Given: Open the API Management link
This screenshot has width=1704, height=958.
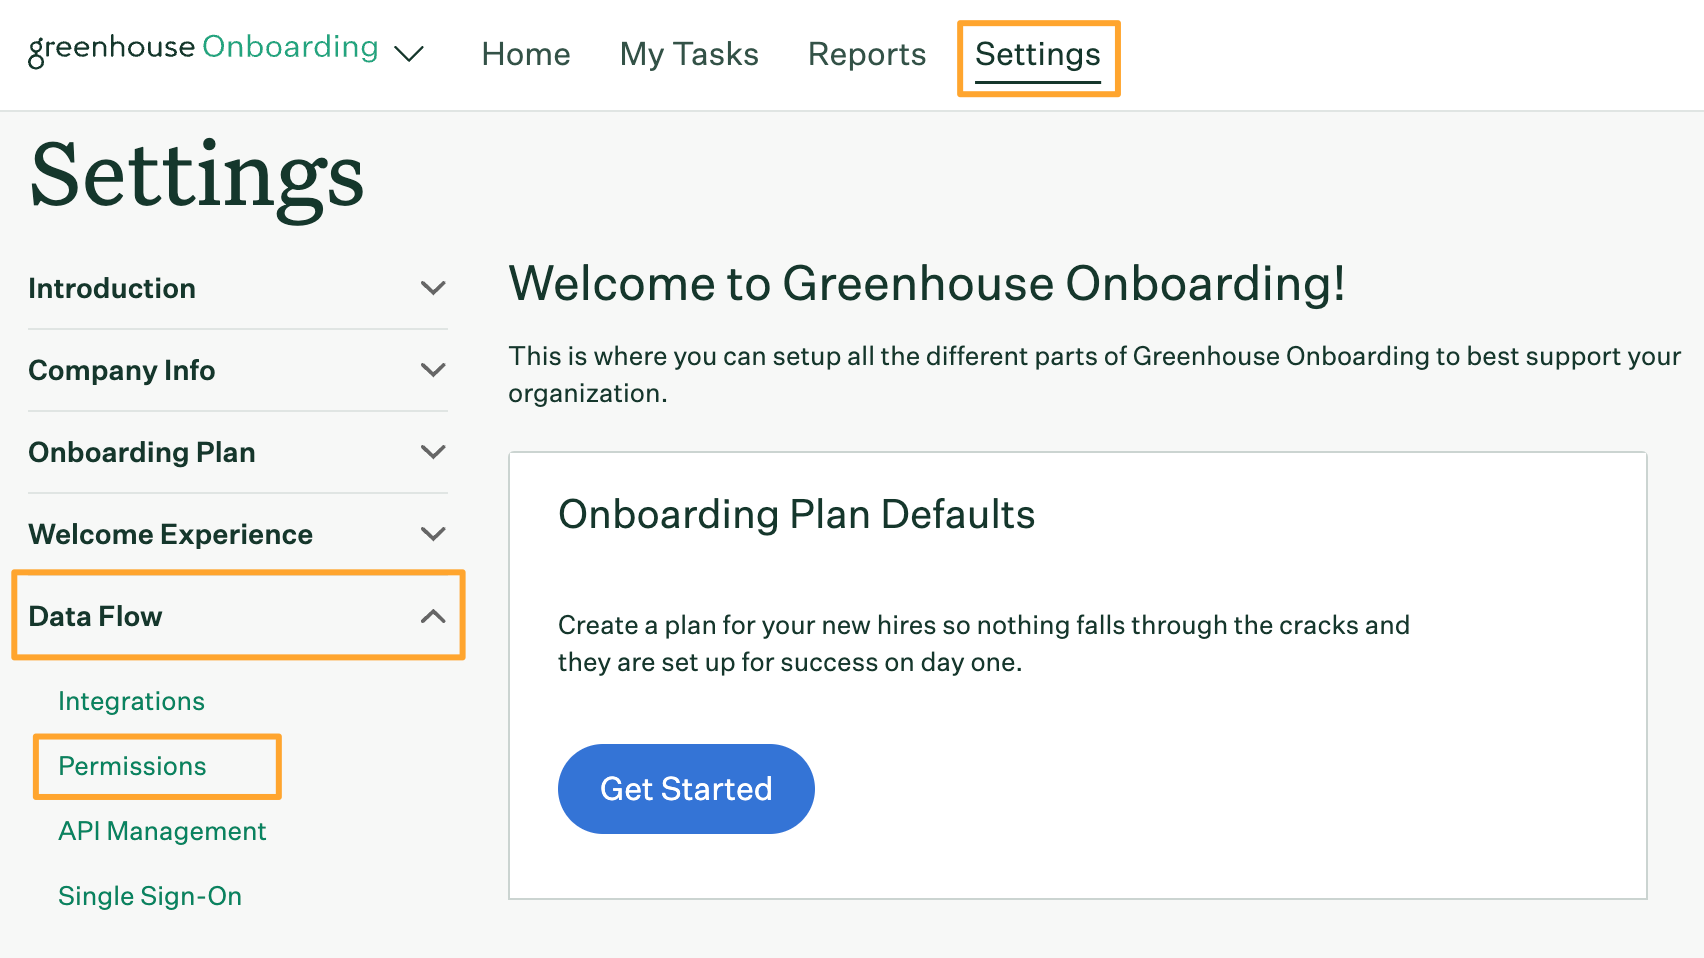Looking at the screenshot, I should [x=162, y=831].
